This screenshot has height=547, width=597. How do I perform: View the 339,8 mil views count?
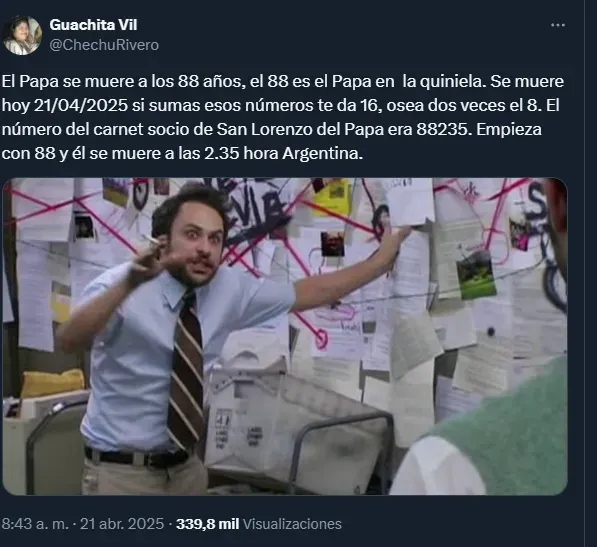point(208,524)
